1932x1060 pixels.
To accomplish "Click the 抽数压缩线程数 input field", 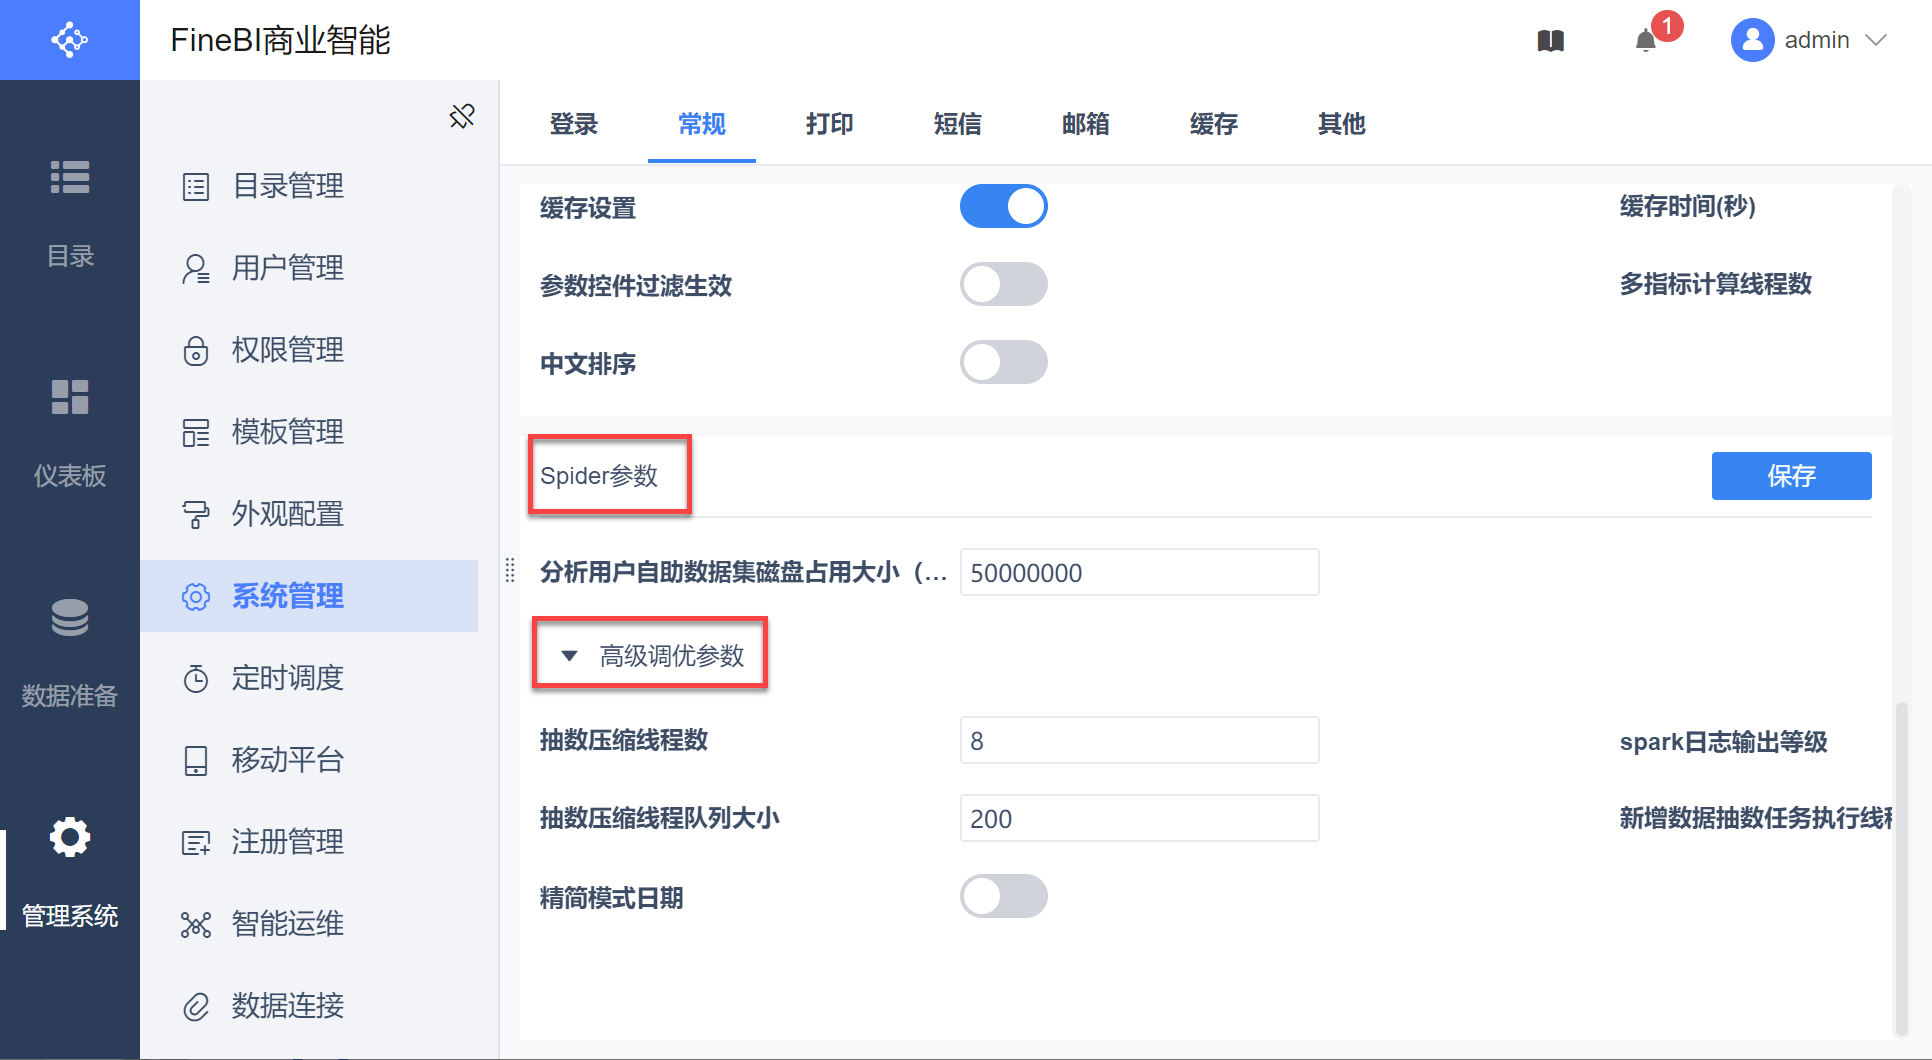I will coord(1139,741).
